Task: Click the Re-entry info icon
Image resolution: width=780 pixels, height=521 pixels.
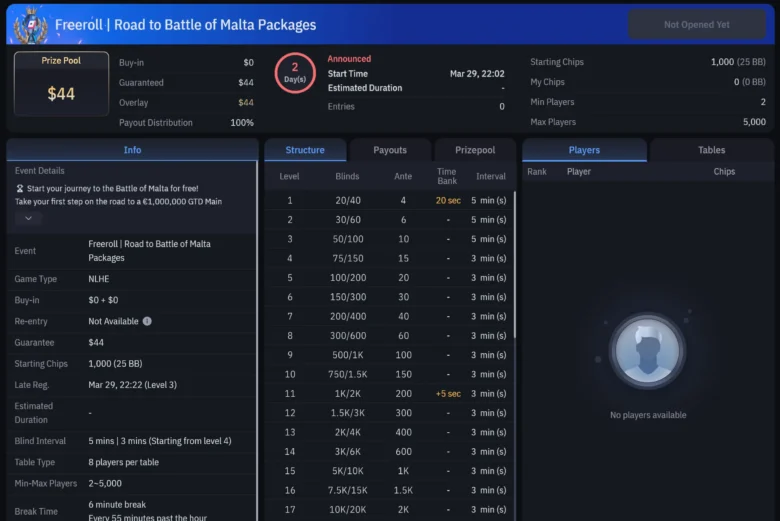Action: (147, 321)
